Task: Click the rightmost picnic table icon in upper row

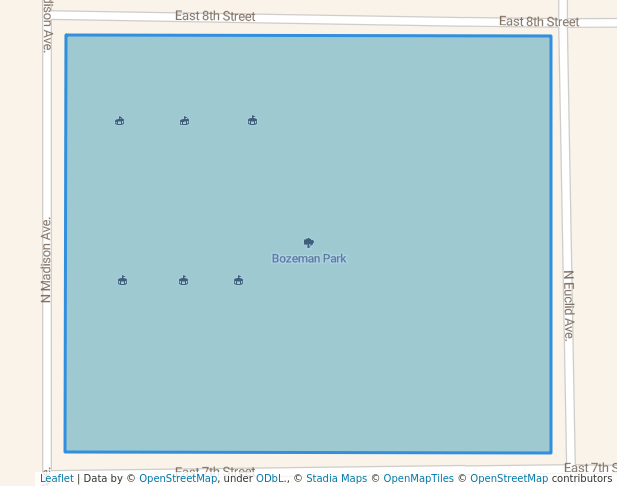Action: click(252, 121)
